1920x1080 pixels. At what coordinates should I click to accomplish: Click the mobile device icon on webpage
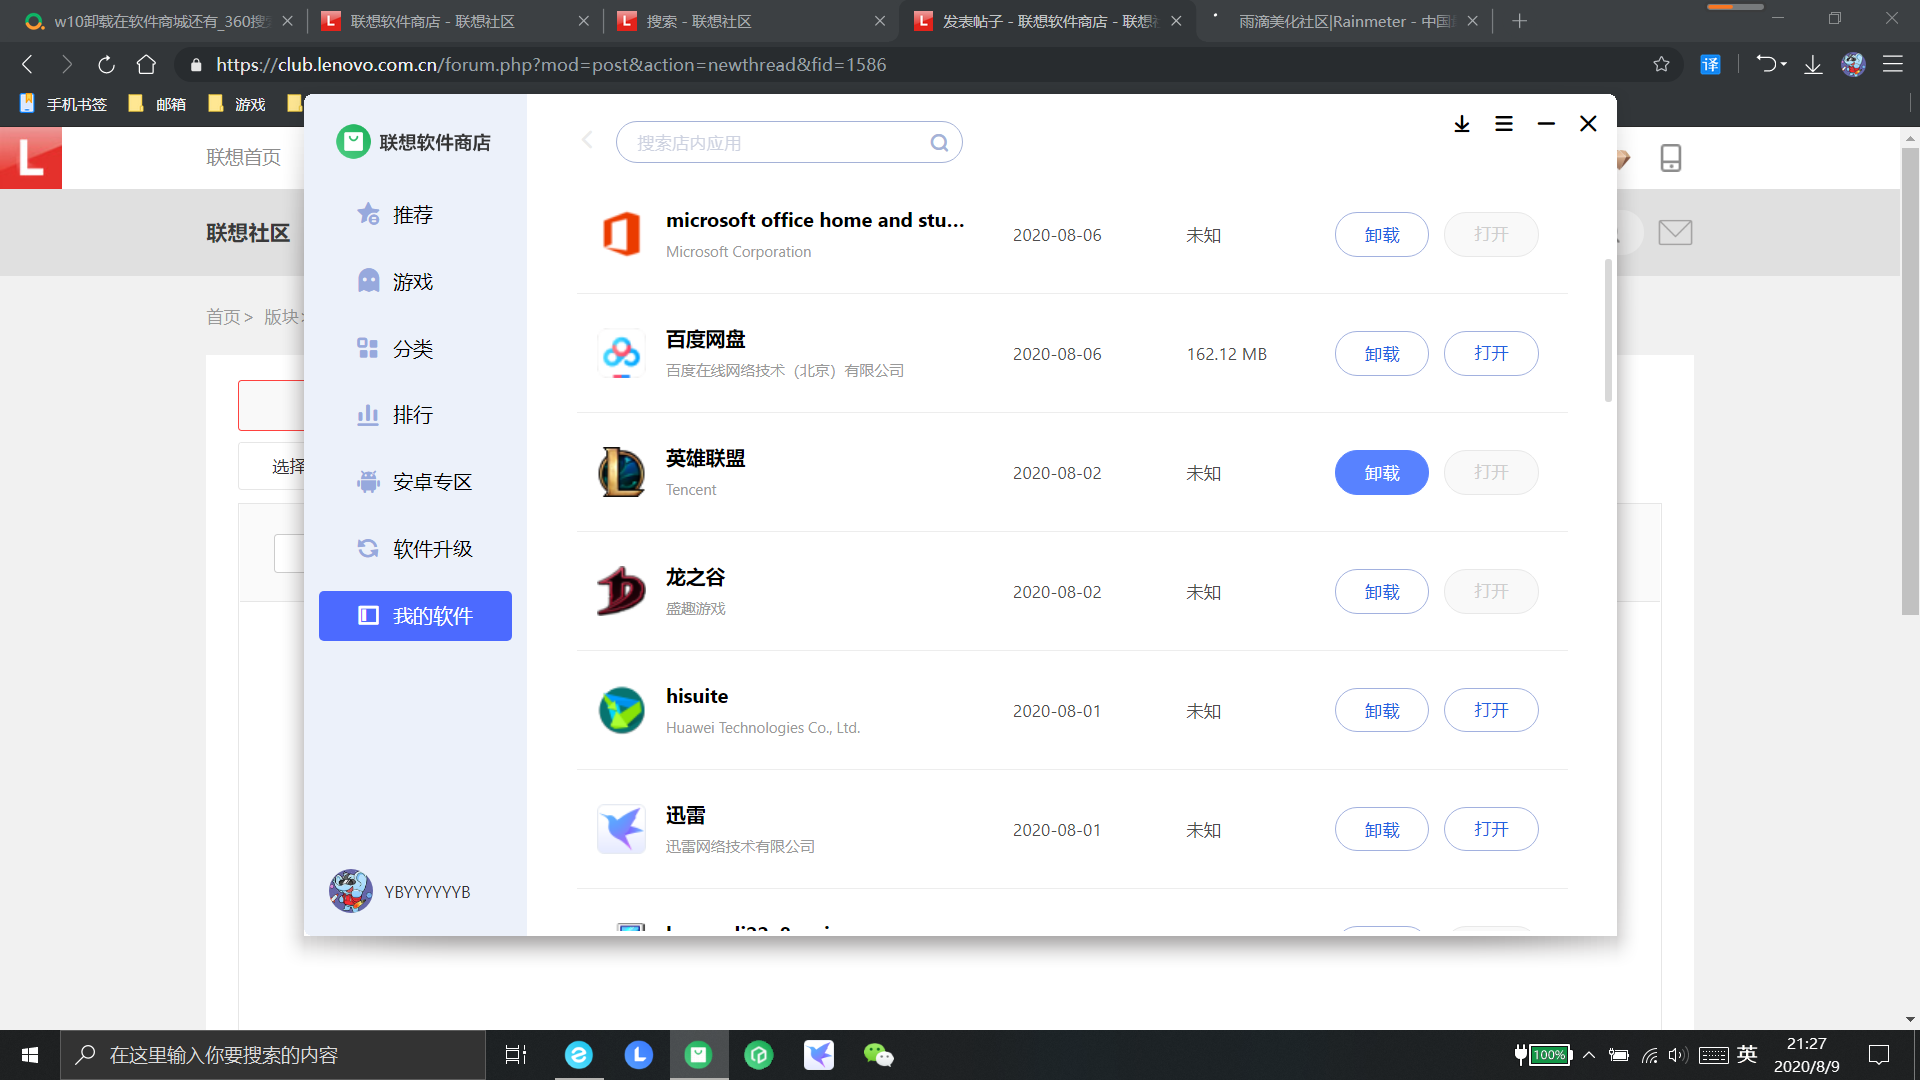[x=1671, y=158]
